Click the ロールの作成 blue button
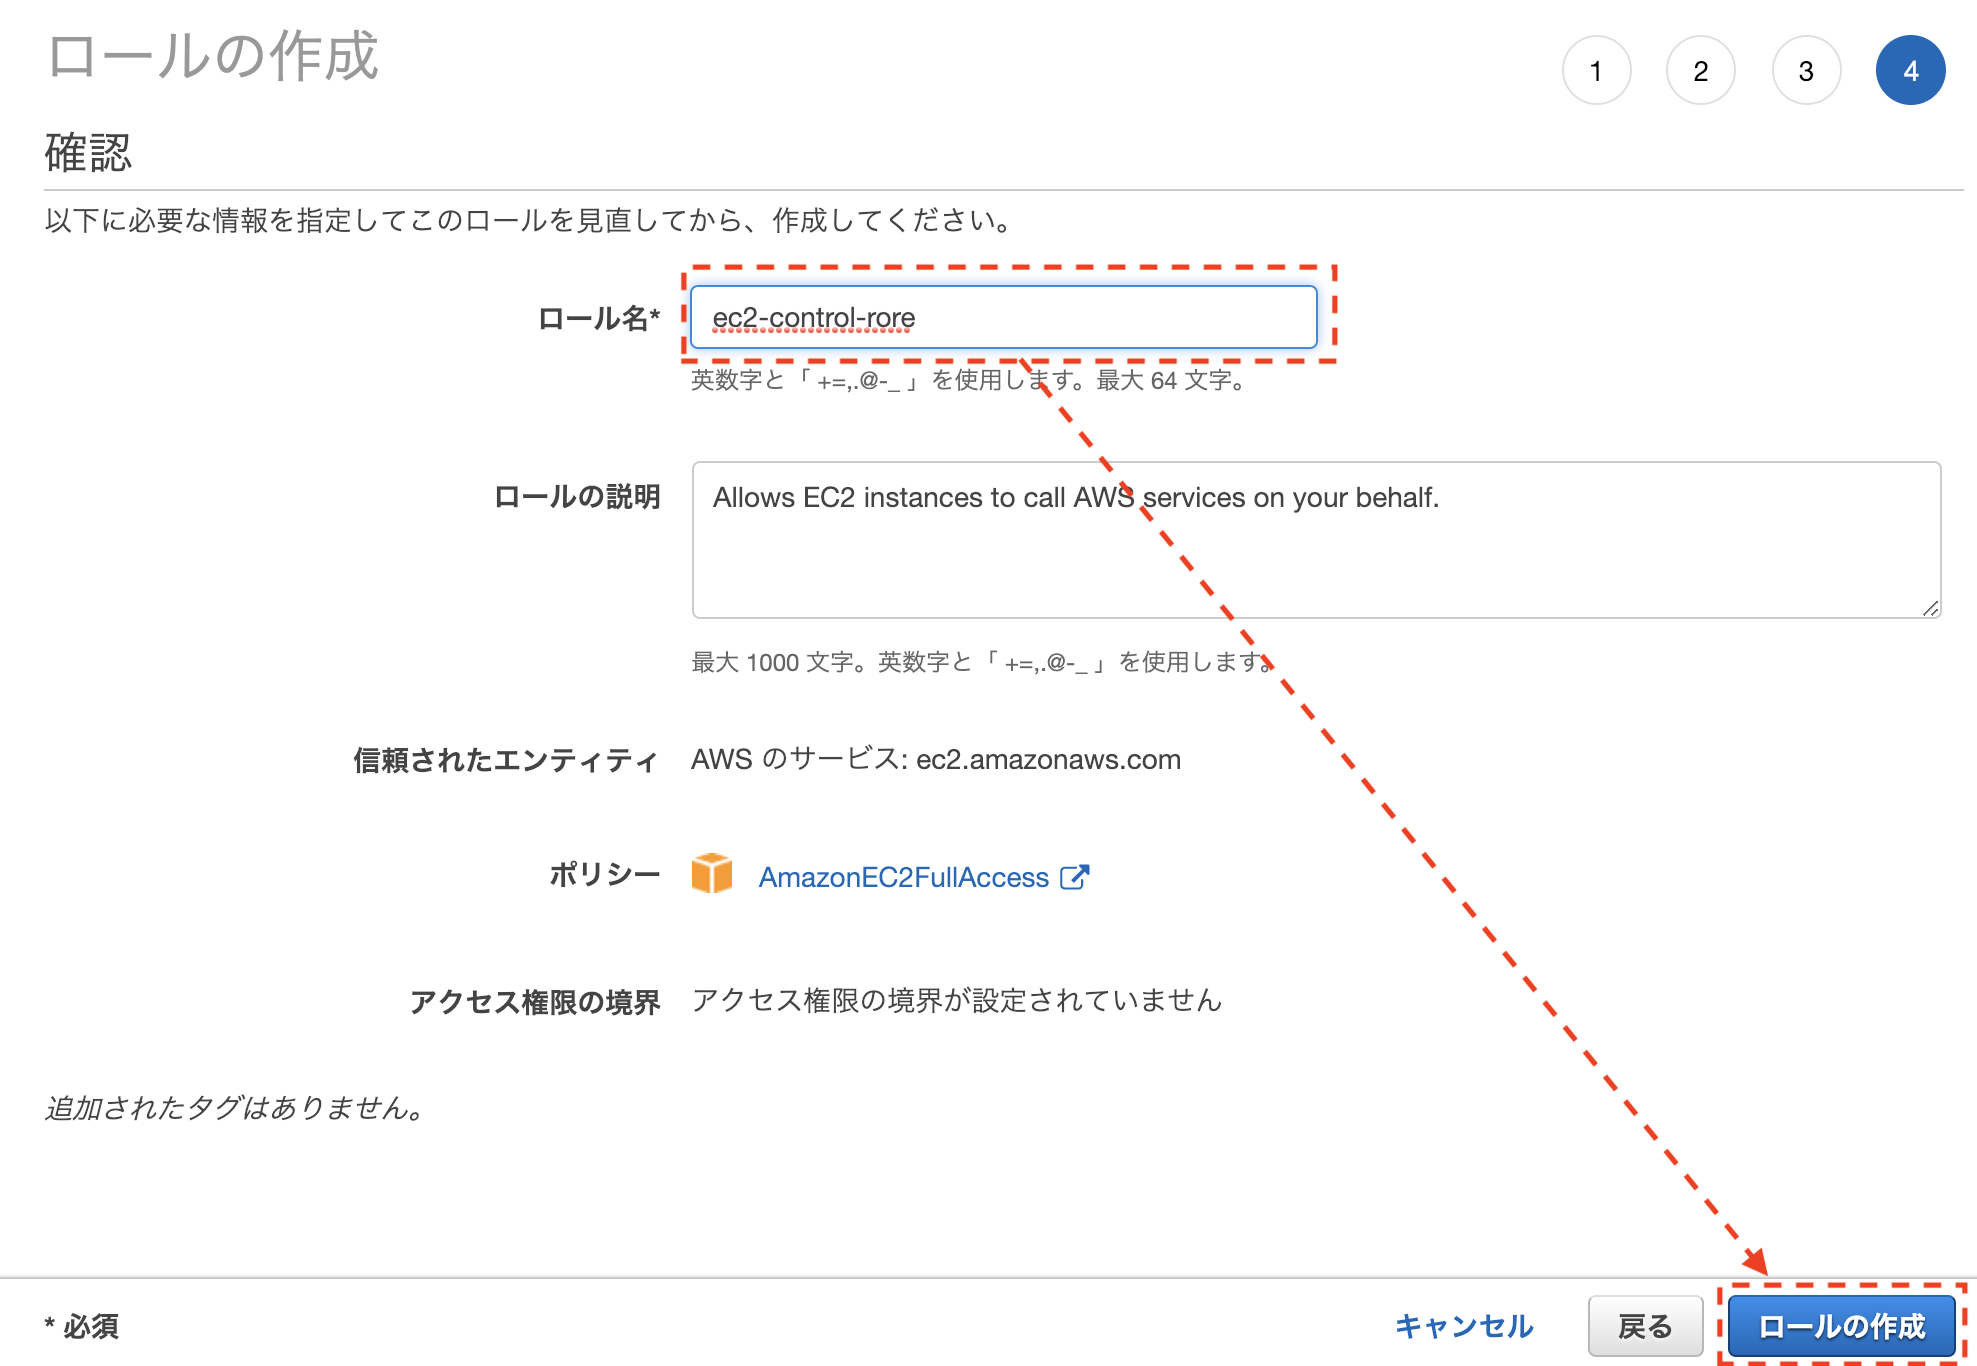 tap(1841, 1326)
